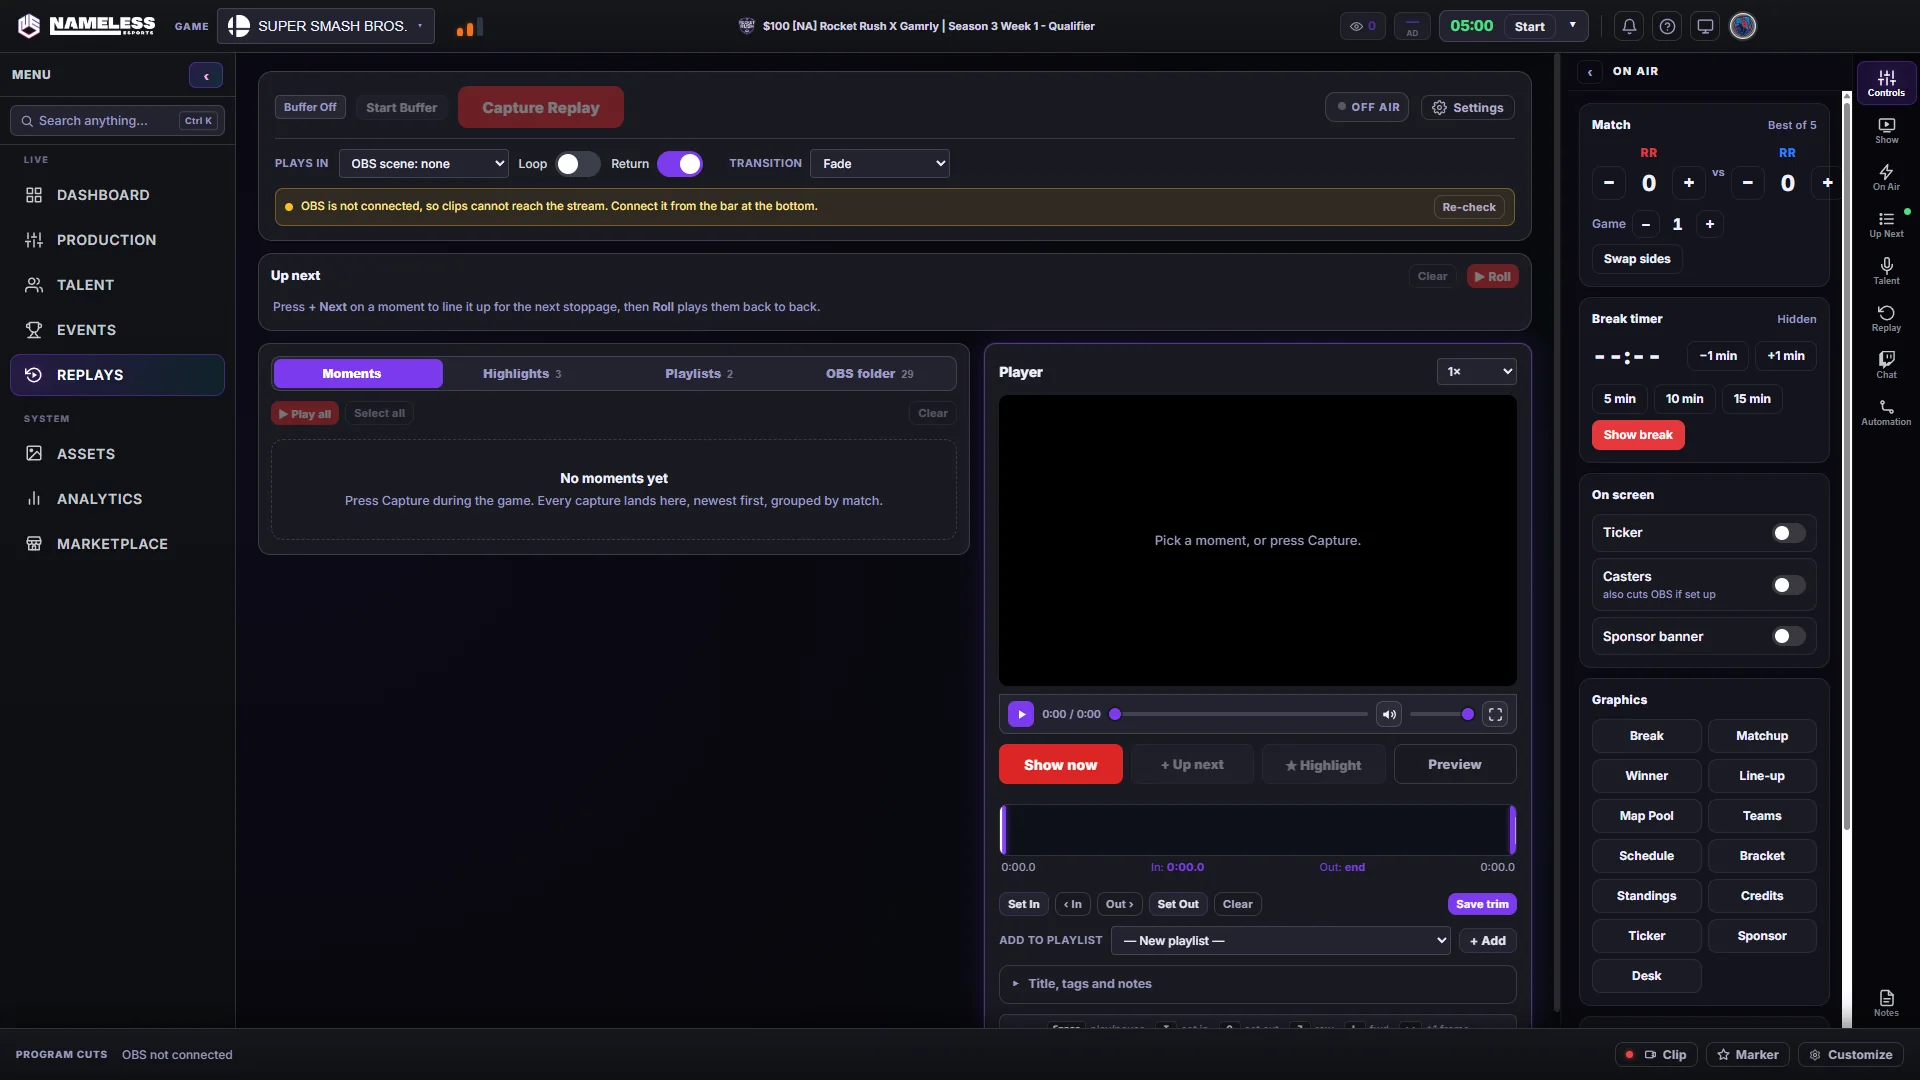Click Re-check in the OBS warning
Image resolution: width=1920 pixels, height=1080 pixels.
click(x=1469, y=207)
